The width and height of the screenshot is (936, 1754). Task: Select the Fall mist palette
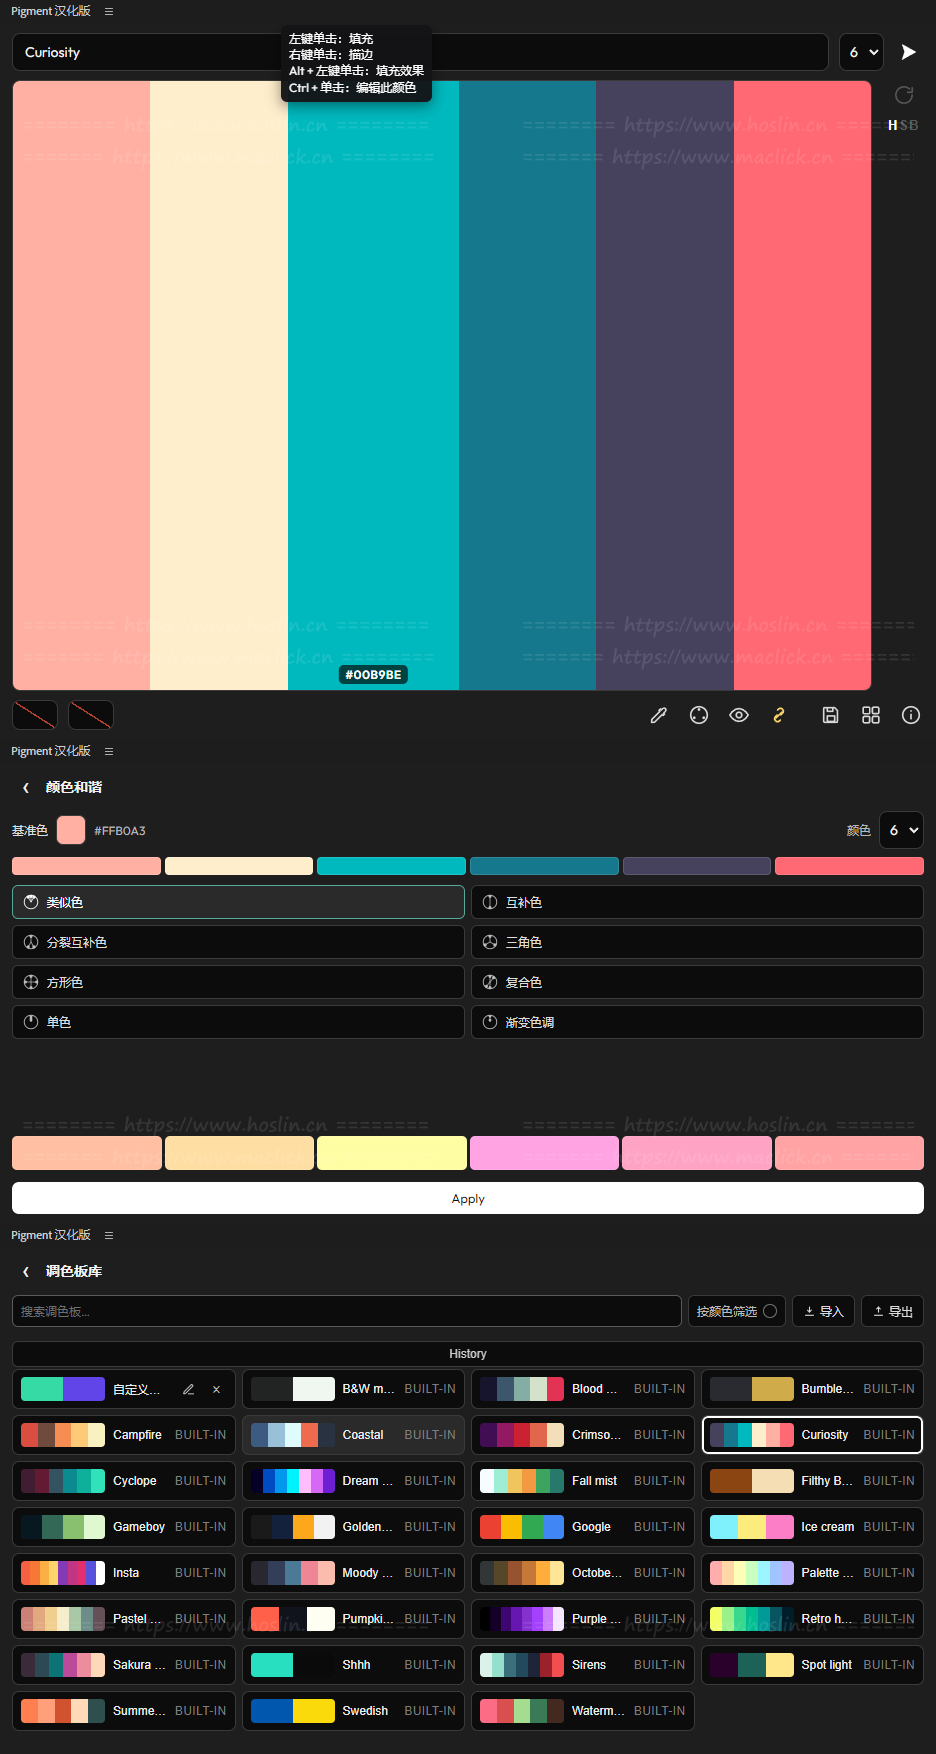(x=583, y=1481)
